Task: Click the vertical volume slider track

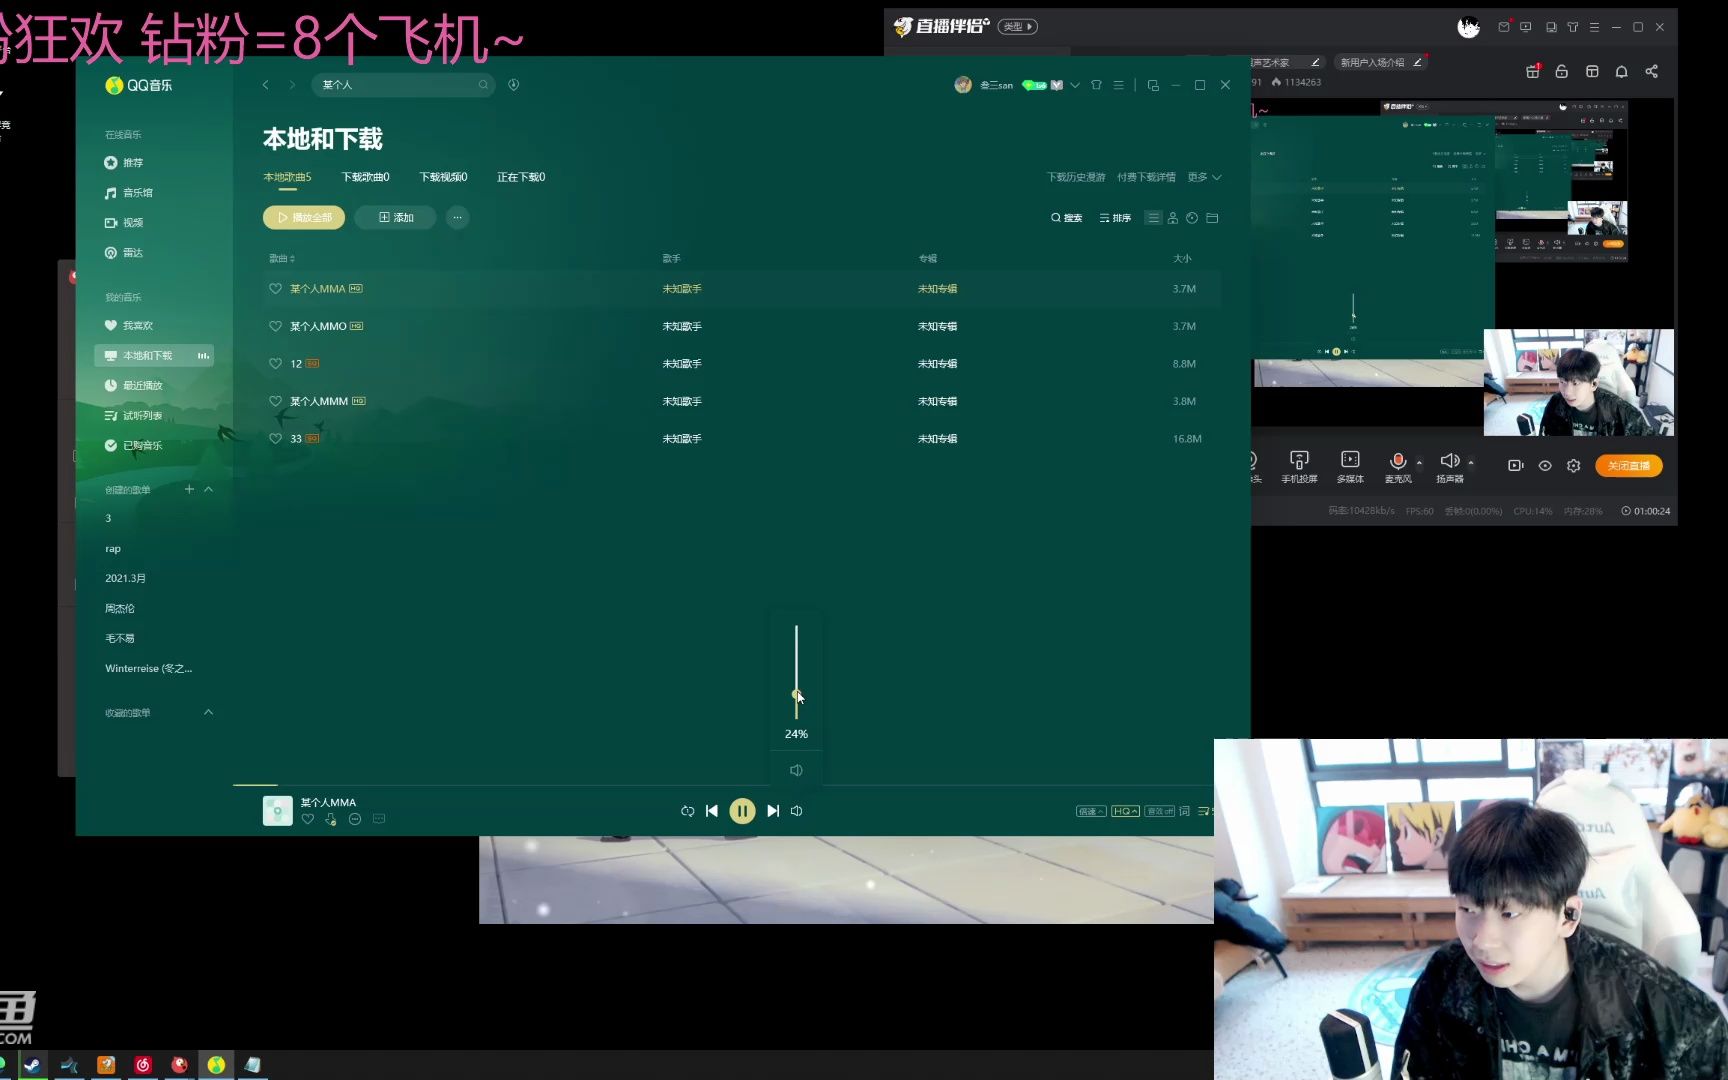Action: click(796, 672)
